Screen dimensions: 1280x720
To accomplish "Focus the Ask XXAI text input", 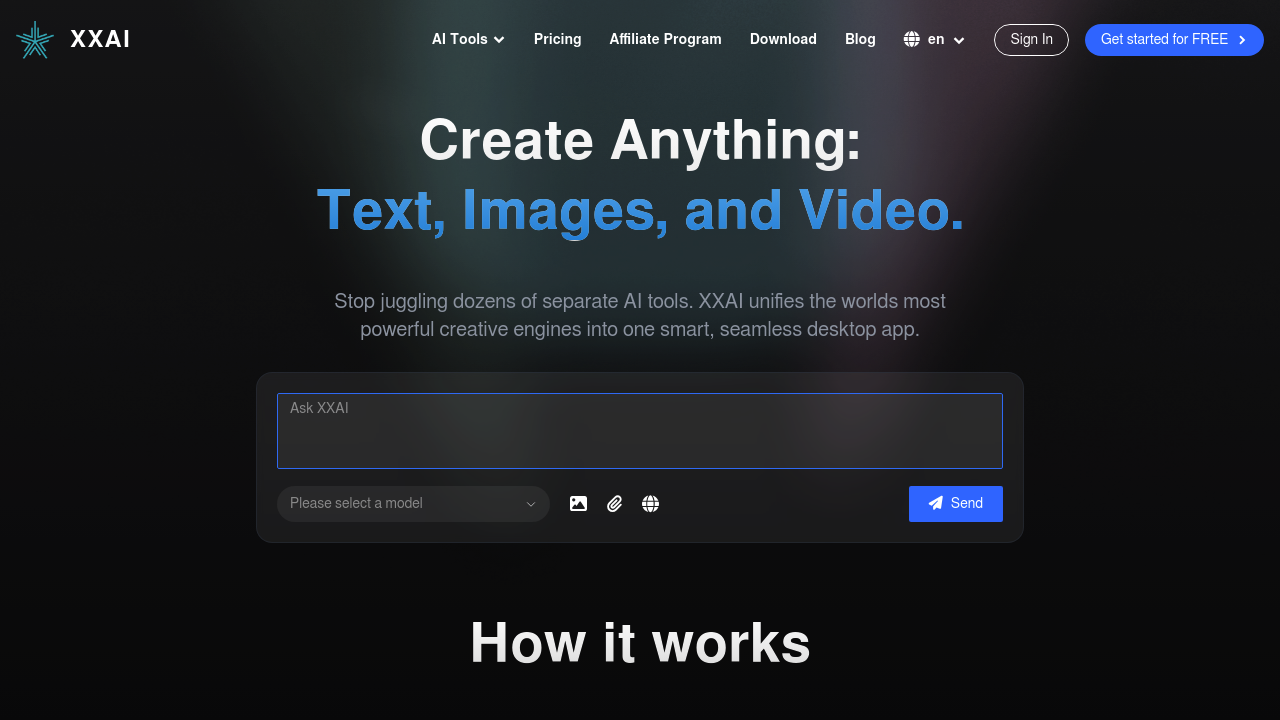I will (x=640, y=431).
